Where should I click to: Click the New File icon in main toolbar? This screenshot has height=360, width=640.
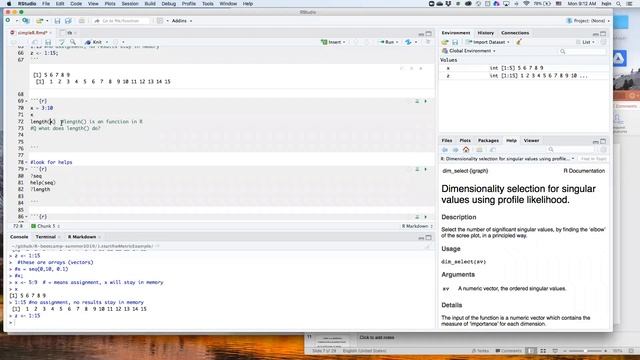(8, 20)
